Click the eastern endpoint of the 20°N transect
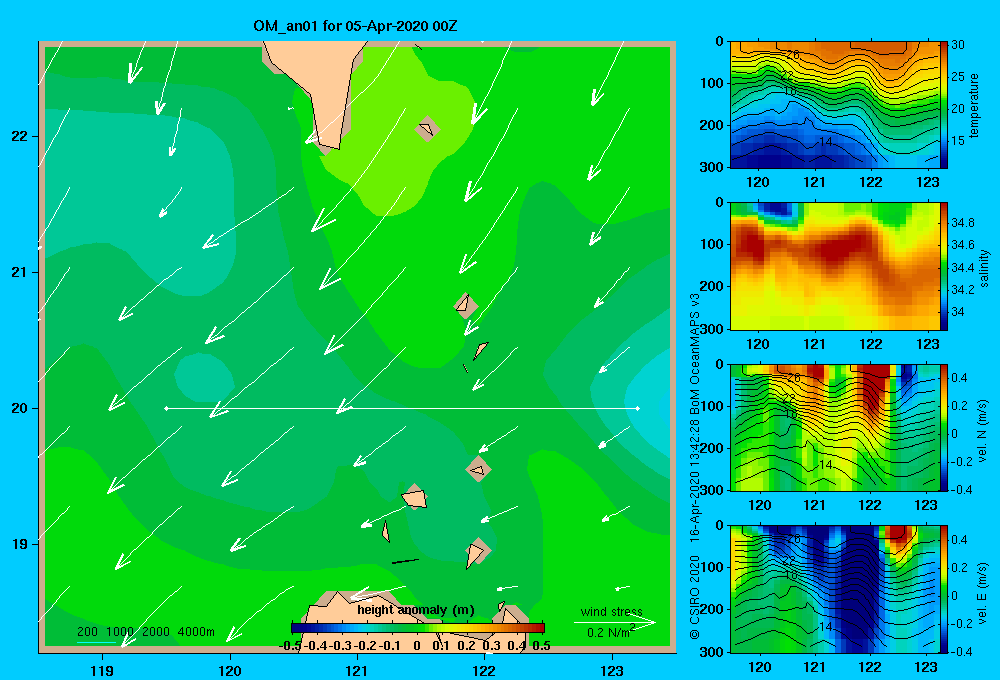Screen dimensions: 1000x680 637,408
